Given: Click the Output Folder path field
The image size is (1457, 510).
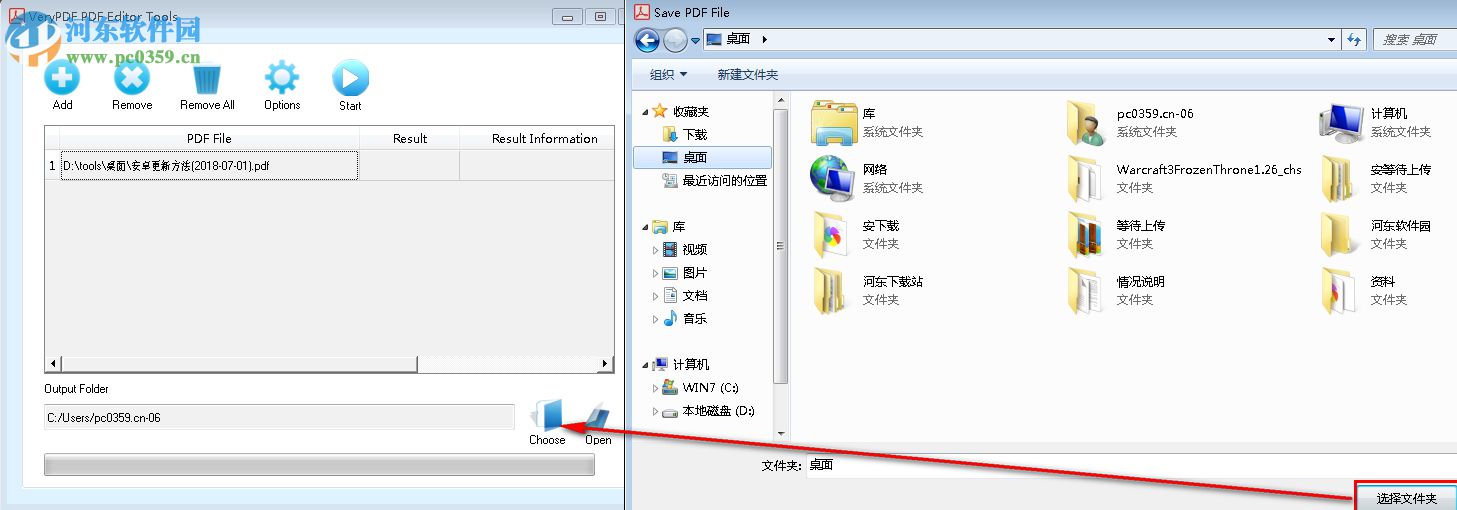Looking at the screenshot, I should tap(279, 417).
